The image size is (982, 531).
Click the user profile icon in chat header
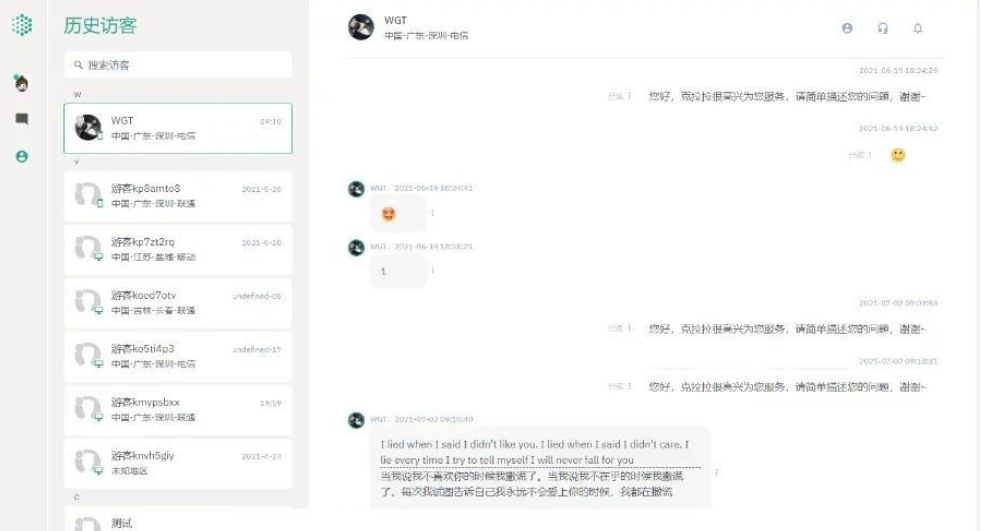point(847,28)
